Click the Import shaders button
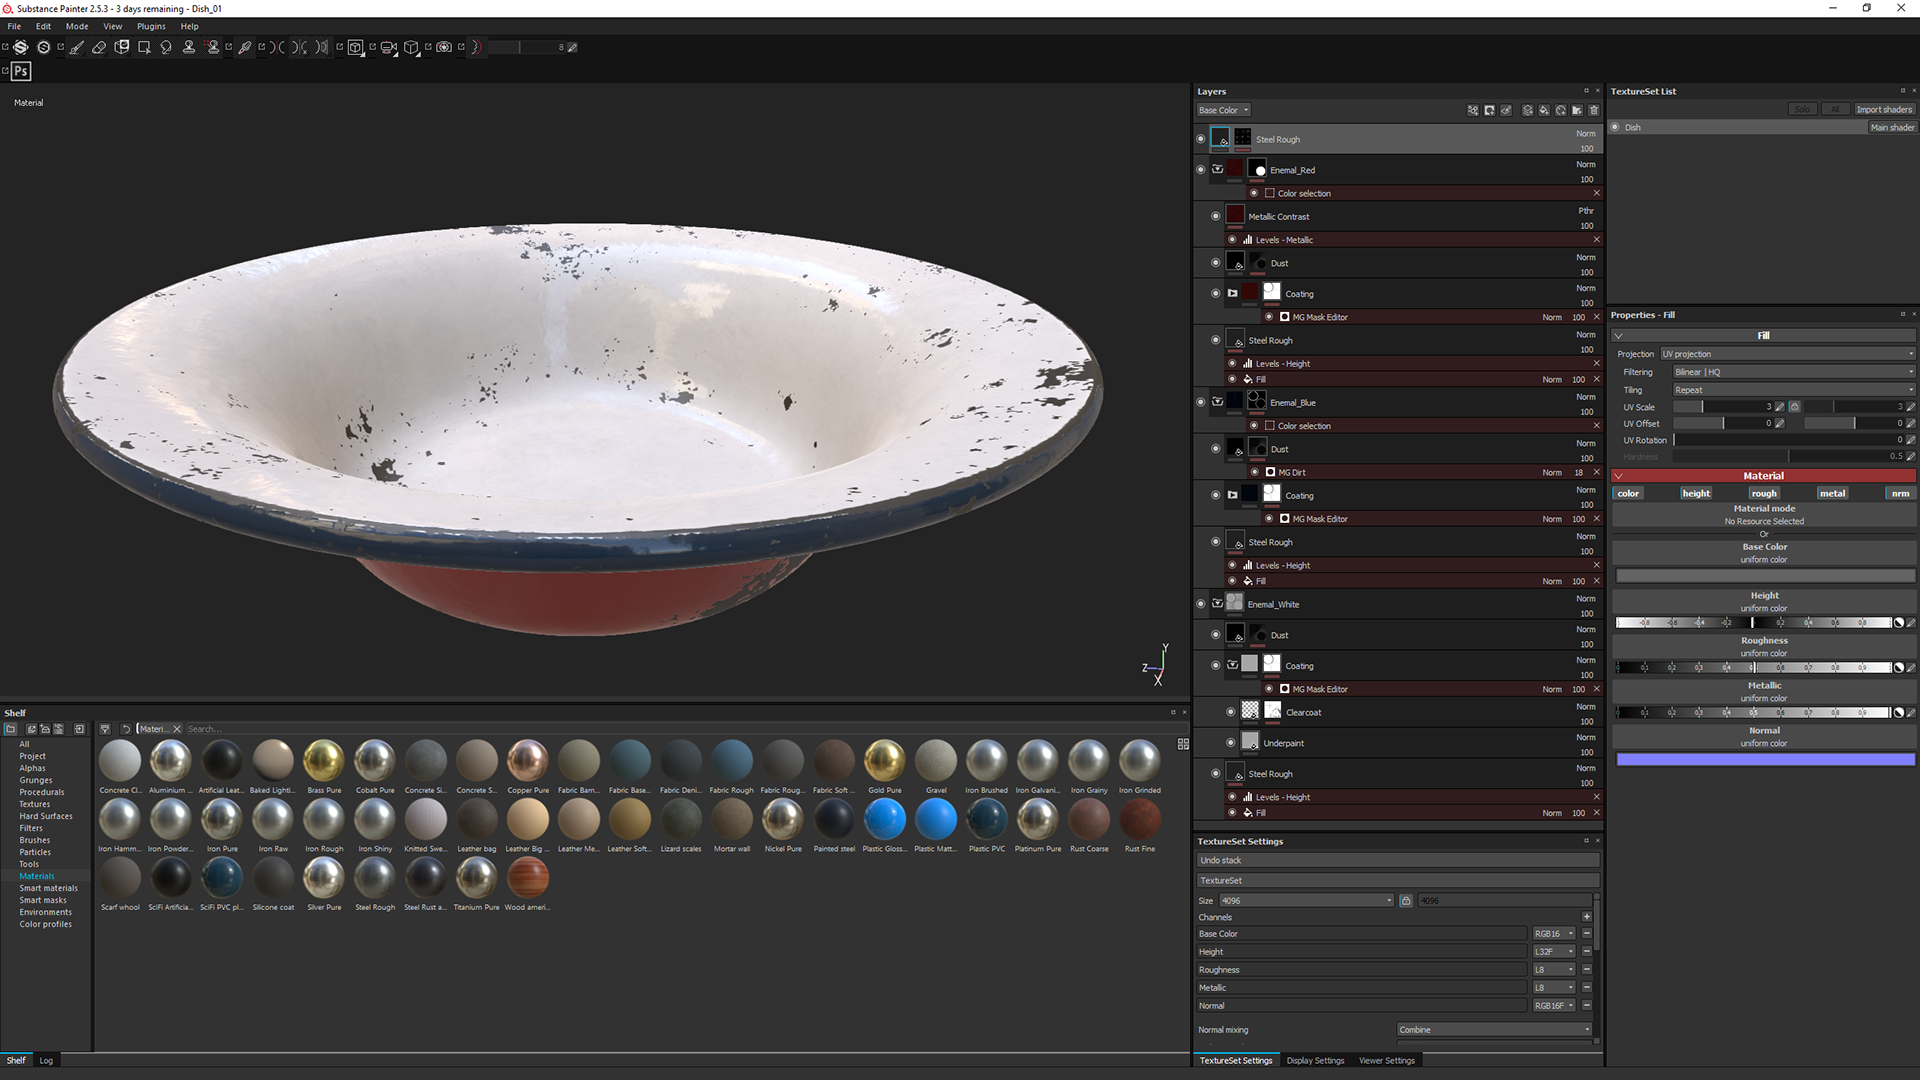1920x1080 pixels. (1884, 110)
